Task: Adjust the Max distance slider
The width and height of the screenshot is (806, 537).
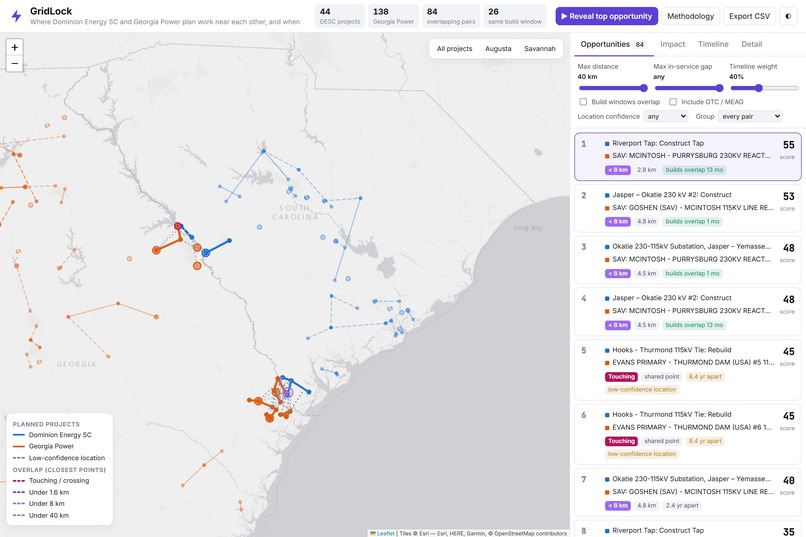Action: [x=612, y=88]
